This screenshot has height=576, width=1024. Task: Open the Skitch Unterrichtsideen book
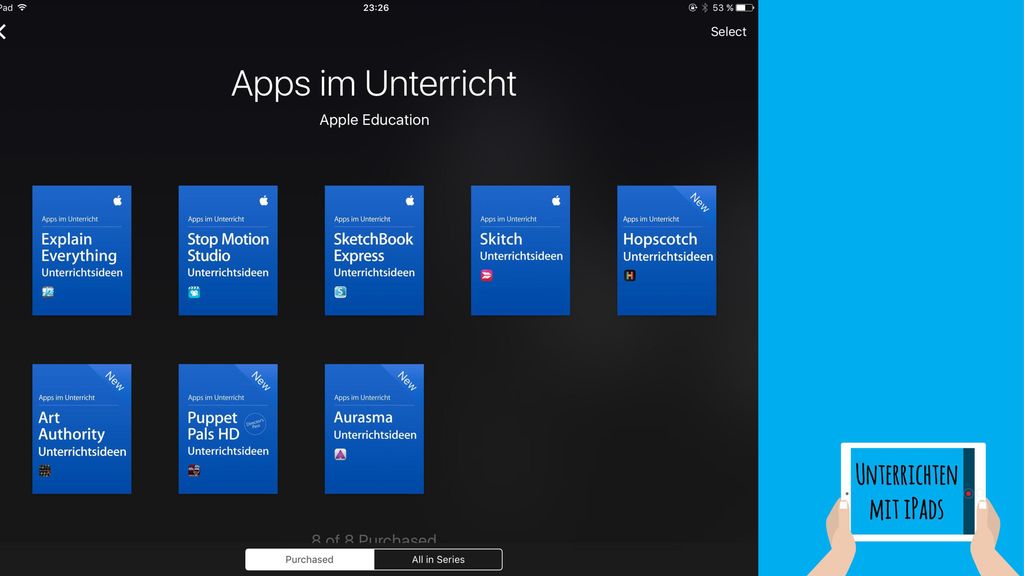(520, 250)
